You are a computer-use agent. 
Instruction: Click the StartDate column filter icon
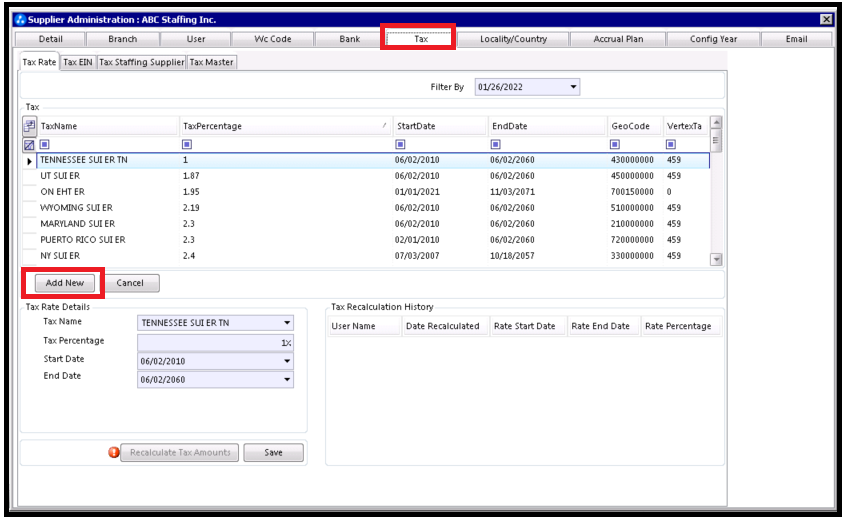[x=400, y=145]
